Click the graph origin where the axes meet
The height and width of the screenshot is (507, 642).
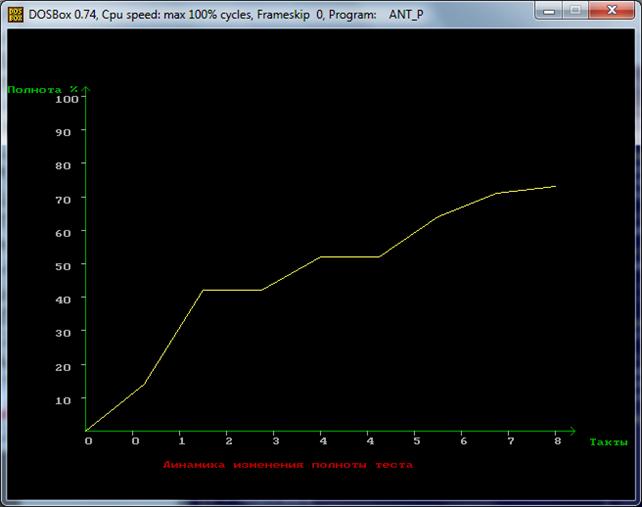point(86,431)
